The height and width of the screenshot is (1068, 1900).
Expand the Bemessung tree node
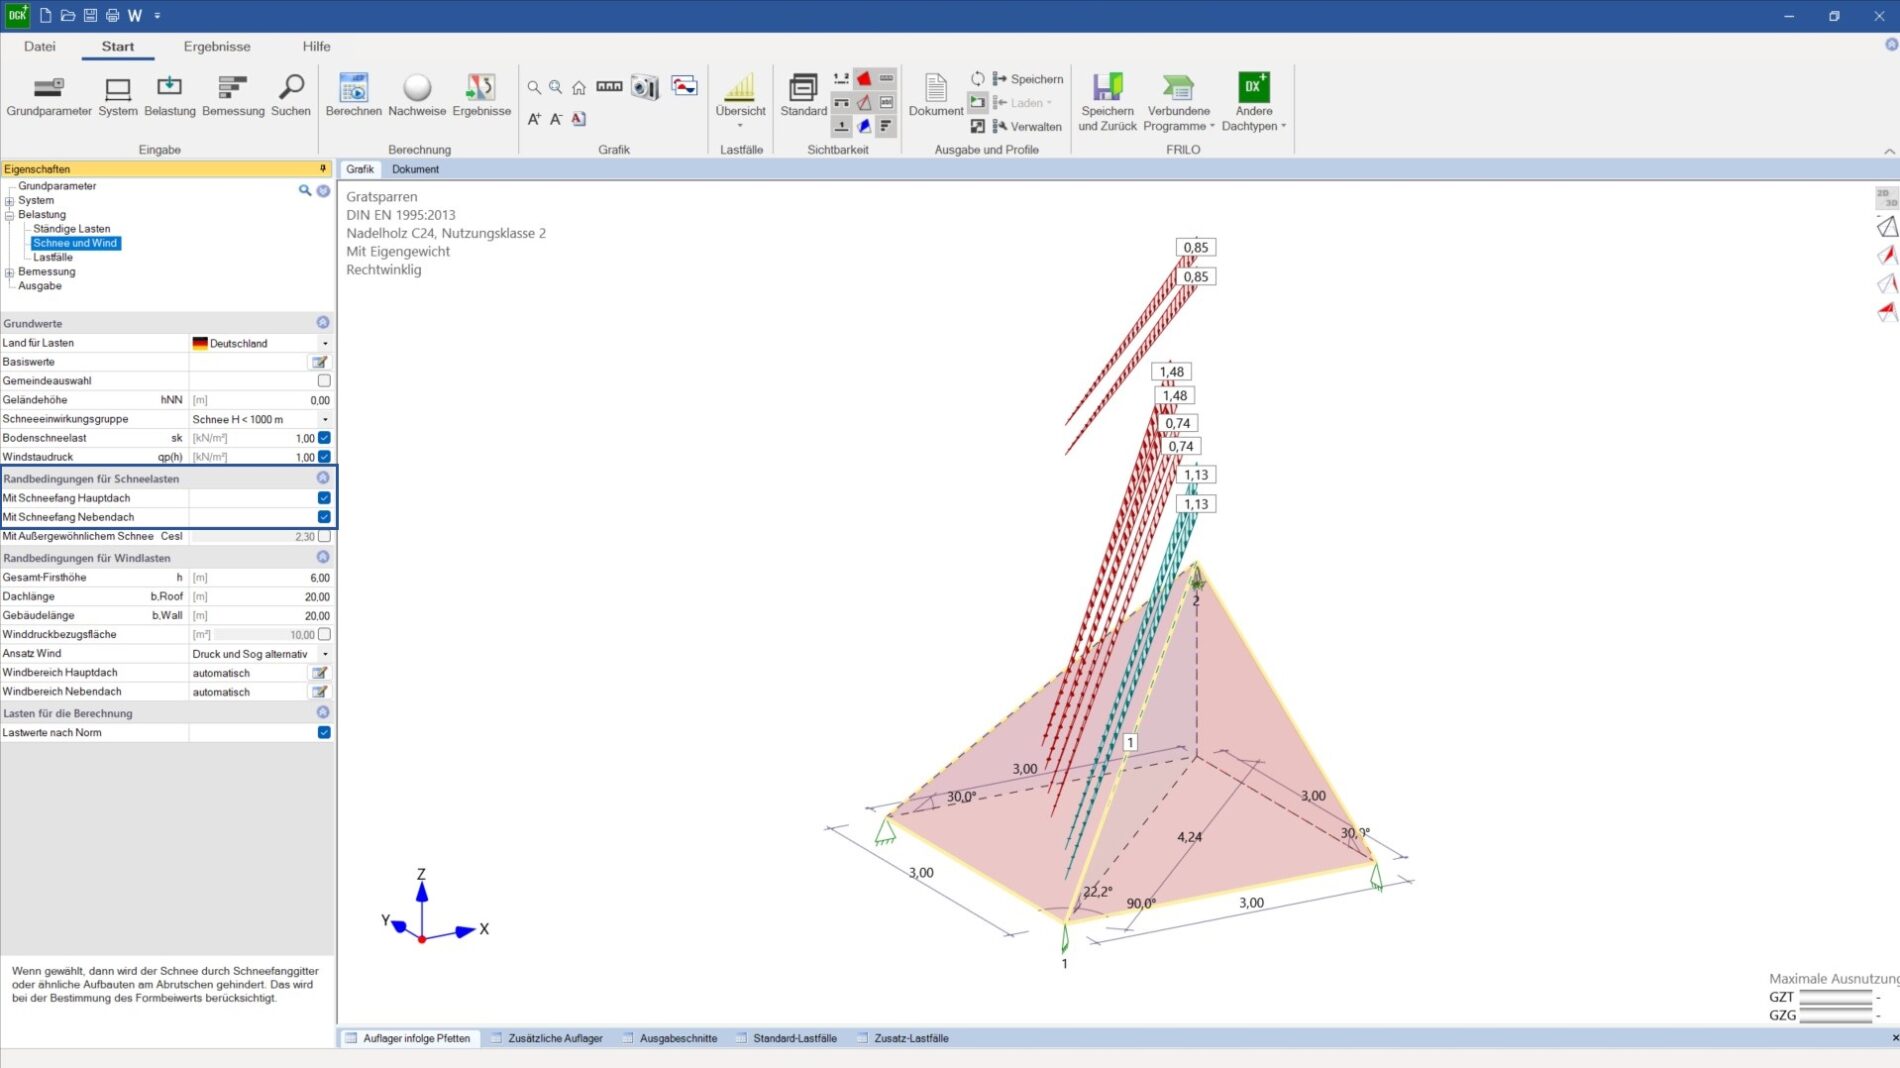pyautogui.click(x=9, y=272)
